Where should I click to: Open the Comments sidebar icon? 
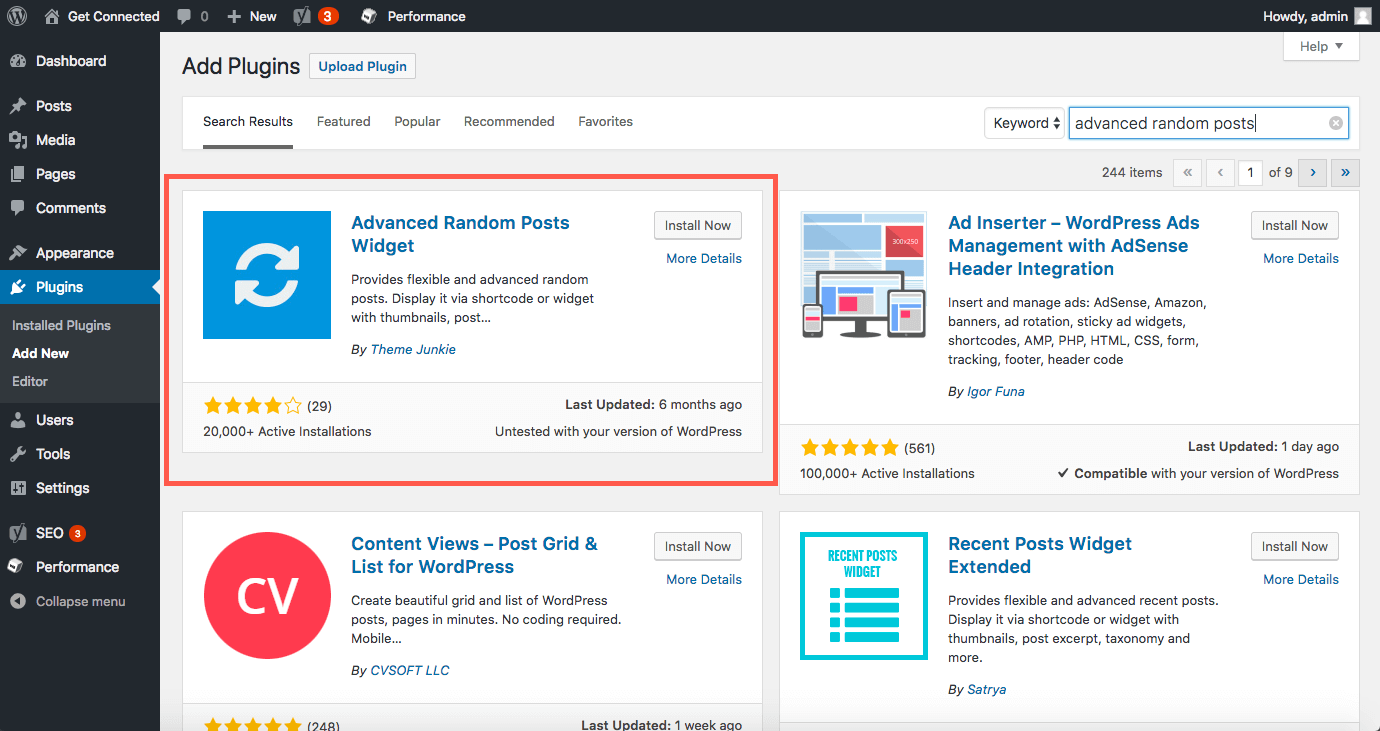pyautogui.click(x=18, y=208)
